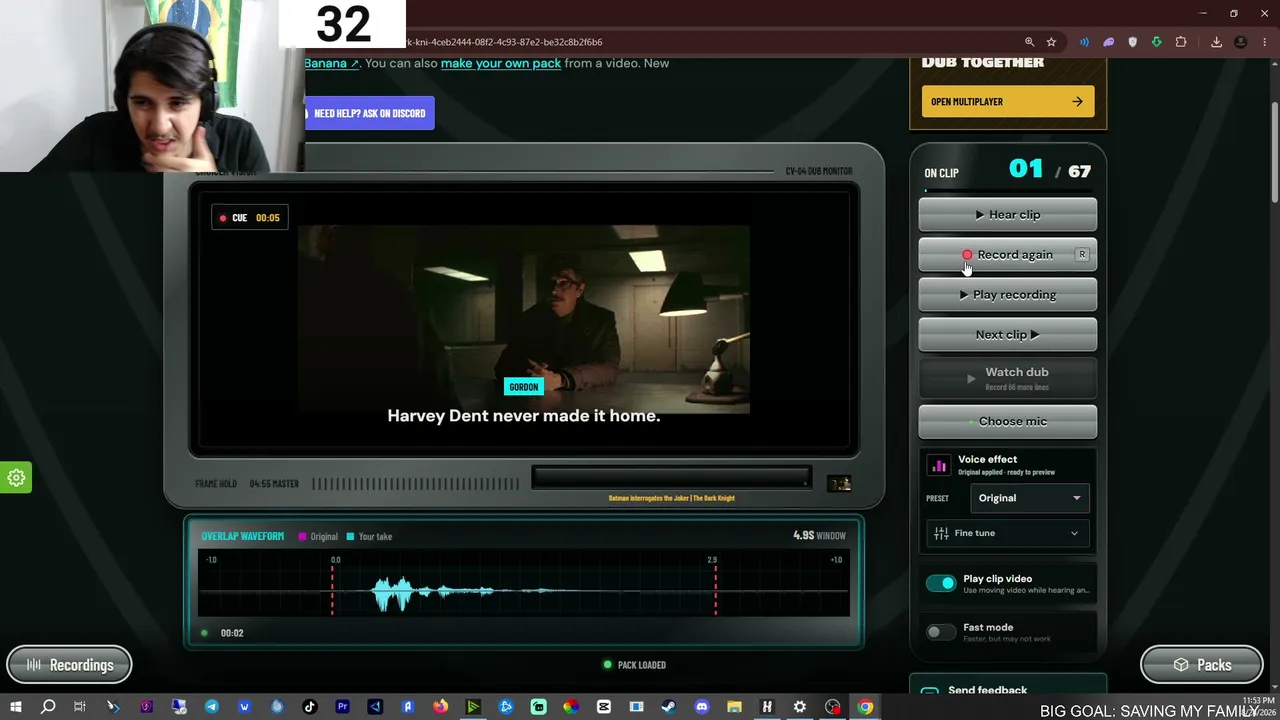Click the GORDON speaker label
1280x720 pixels.
523,387
